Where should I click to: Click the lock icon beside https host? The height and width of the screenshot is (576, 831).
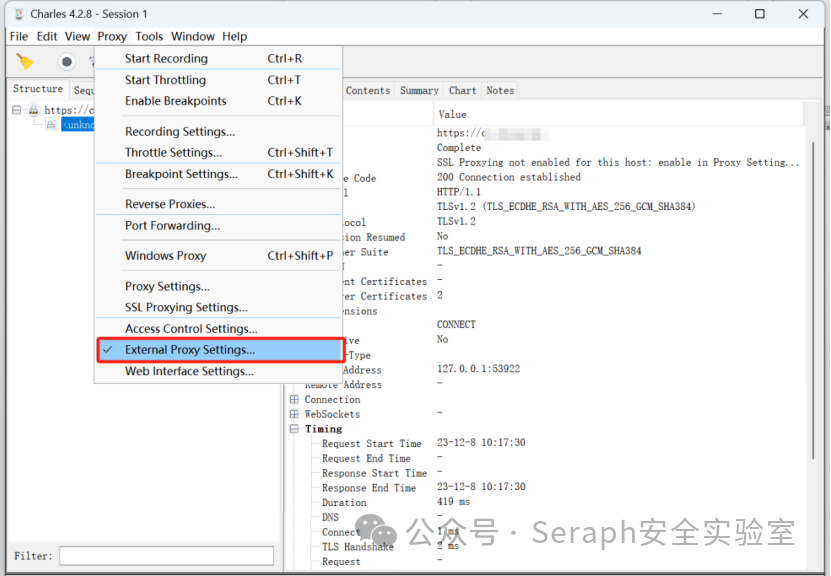click(x=34, y=110)
